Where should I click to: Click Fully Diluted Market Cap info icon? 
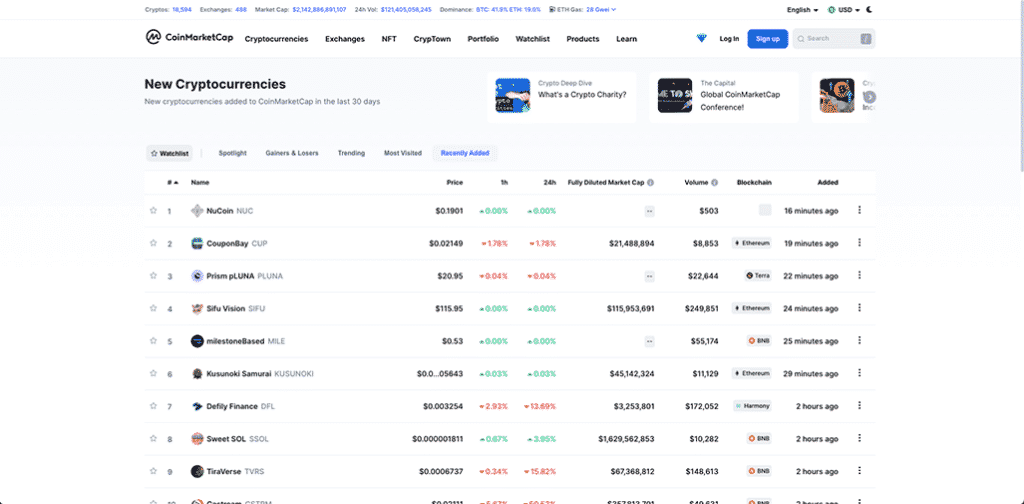tap(650, 183)
